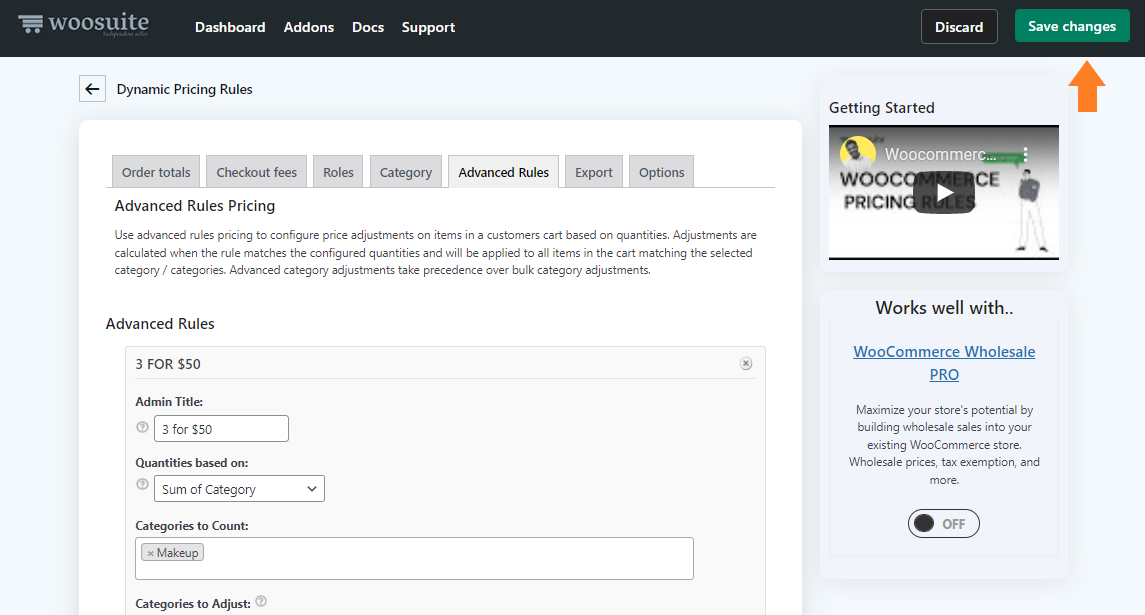Click the 3 FOR $50 rule header
Screen dimensions: 1145x615
click(x=445, y=364)
